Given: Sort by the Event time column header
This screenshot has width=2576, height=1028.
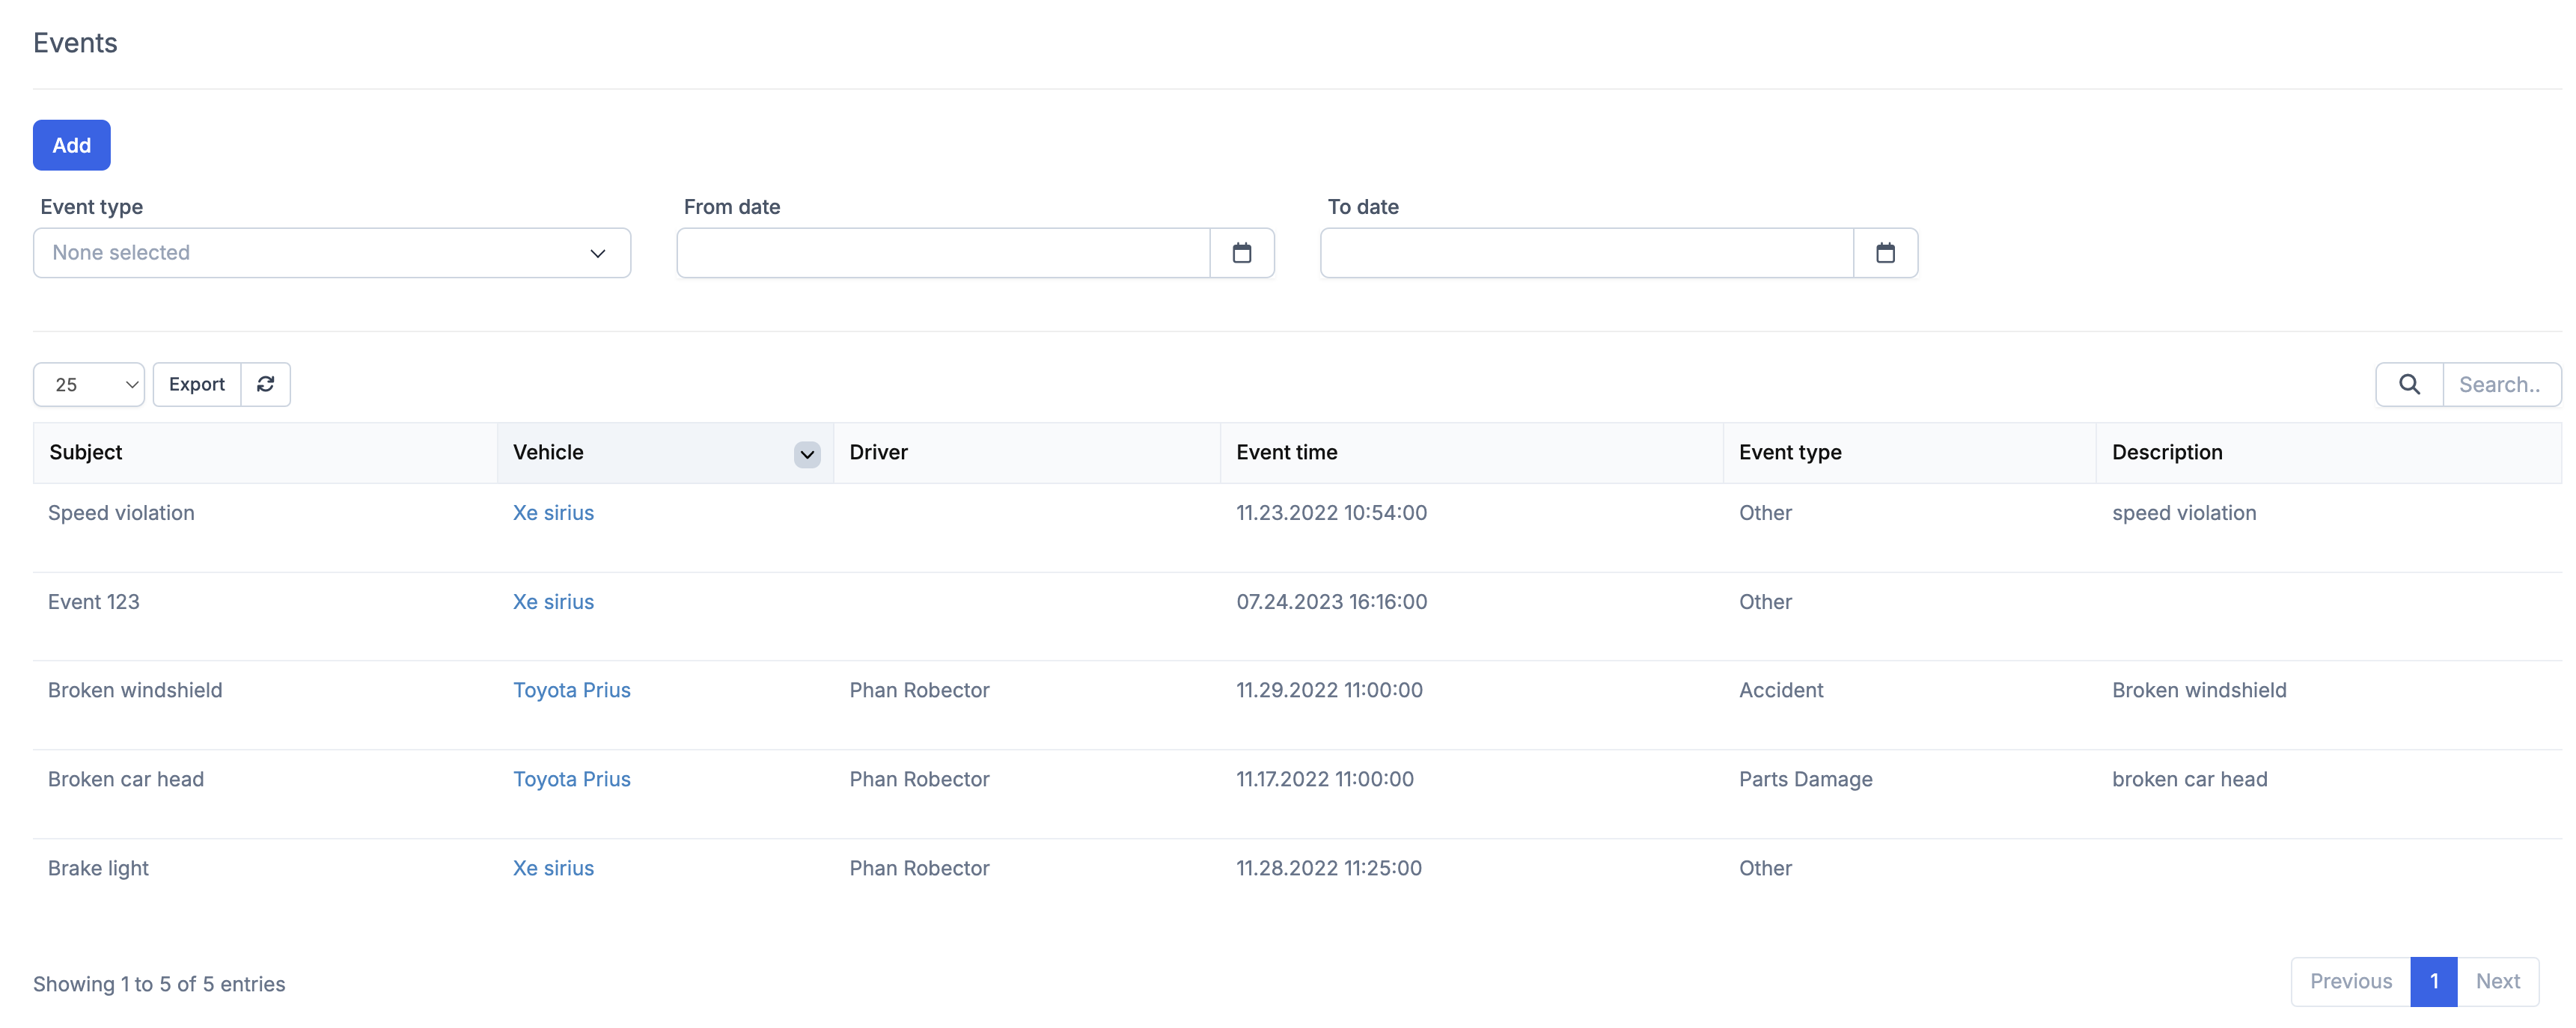Looking at the screenshot, I should 1286,452.
